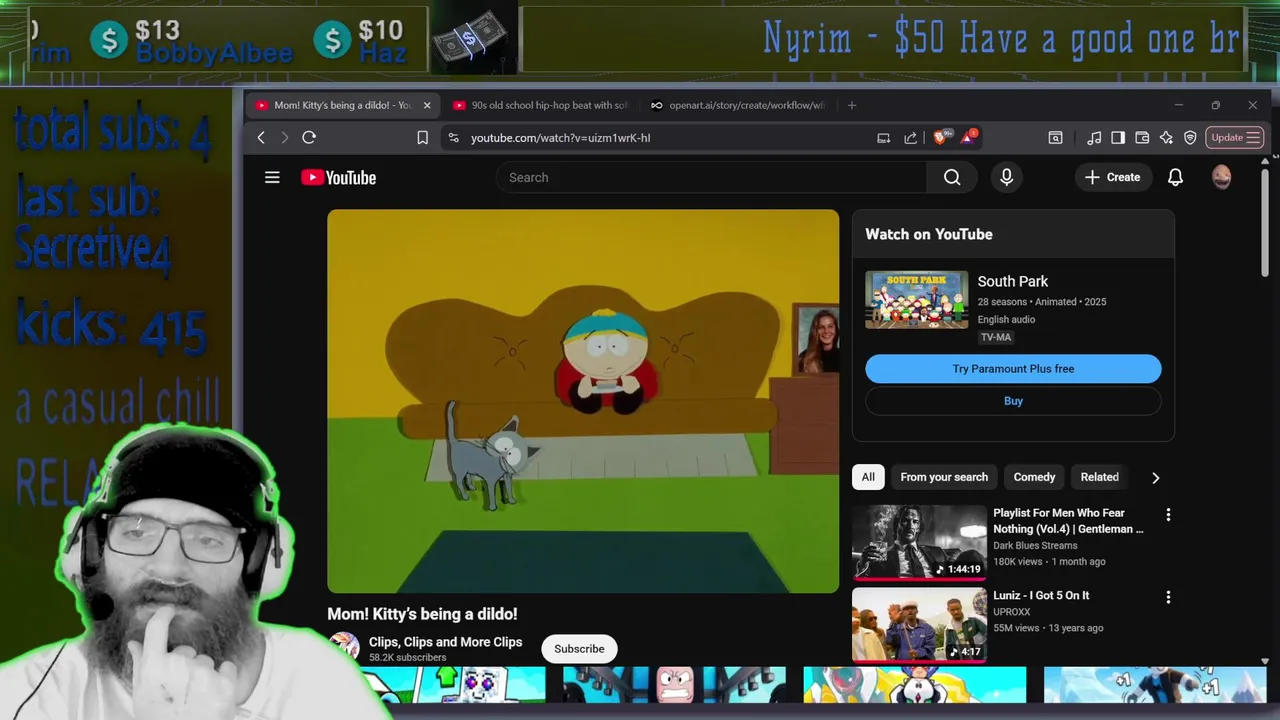Click the video title "Mom! Kitty's being a dildo!"
Viewport: 1280px width, 720px height.
coord(422,614)
